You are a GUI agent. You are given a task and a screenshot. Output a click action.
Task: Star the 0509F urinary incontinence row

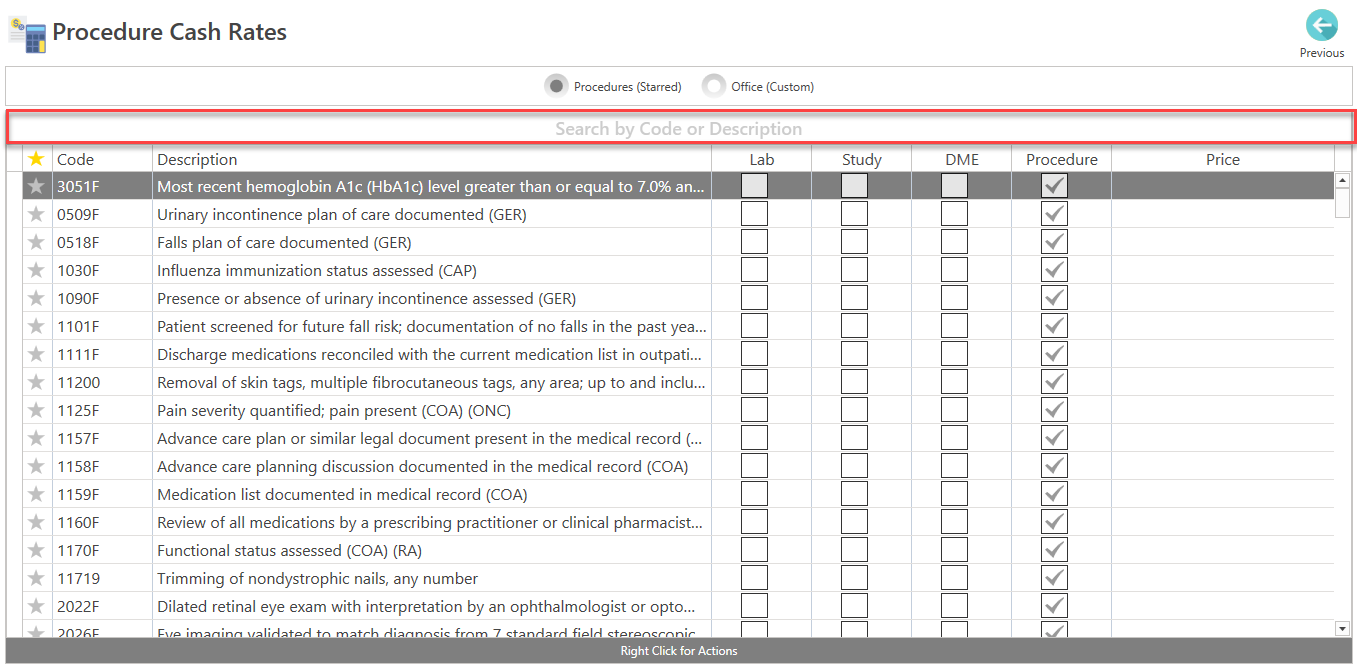click(37, 214)
